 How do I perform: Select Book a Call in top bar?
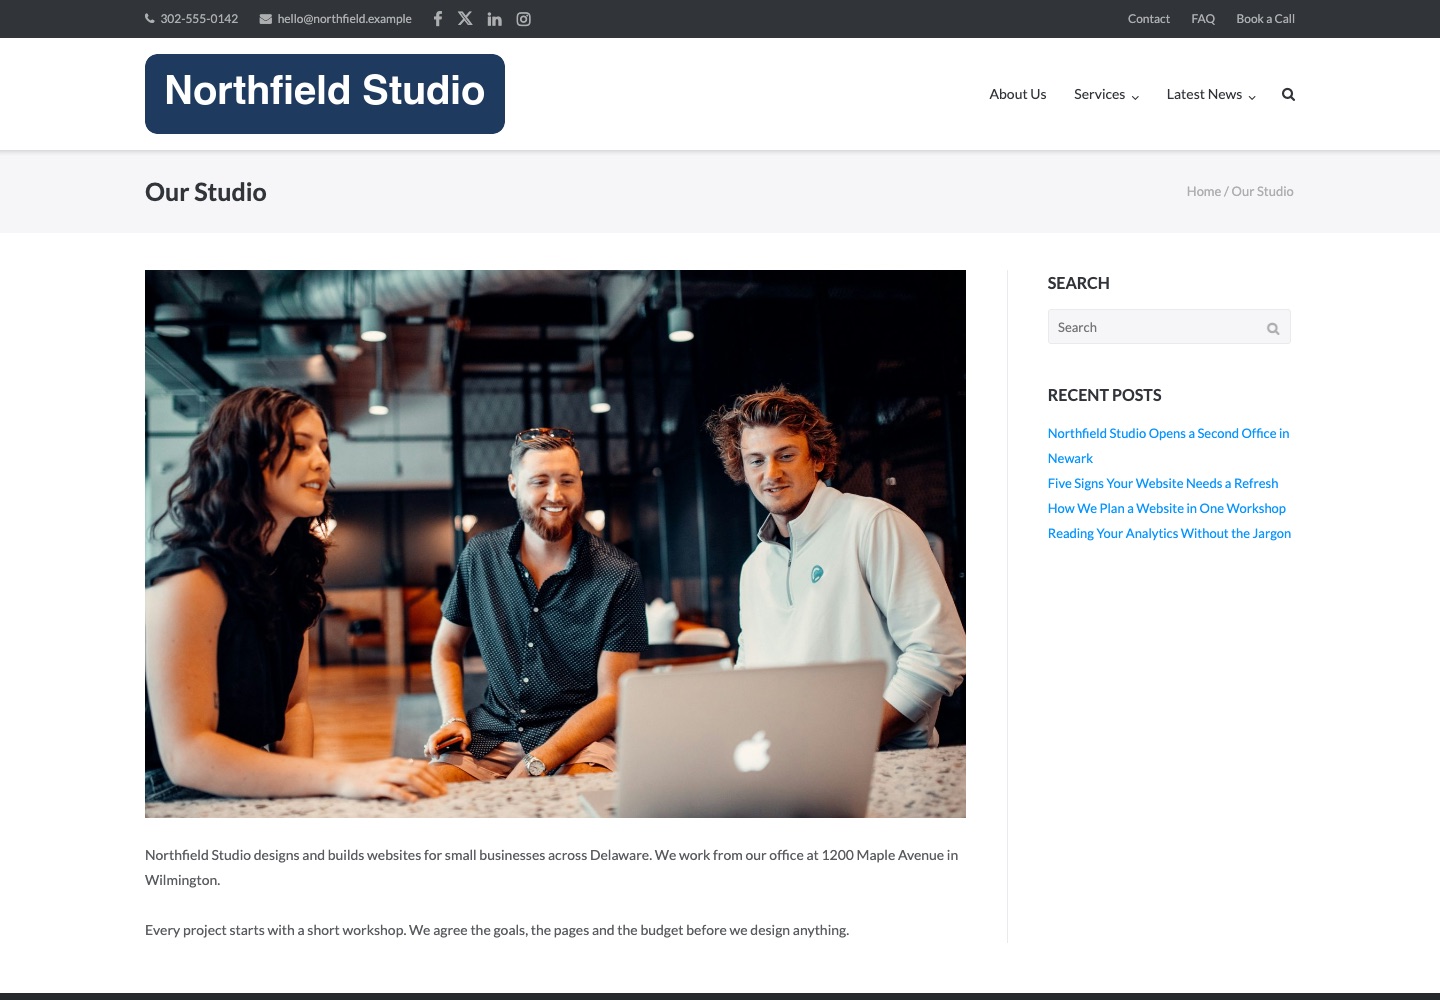tap(1265, 19)
